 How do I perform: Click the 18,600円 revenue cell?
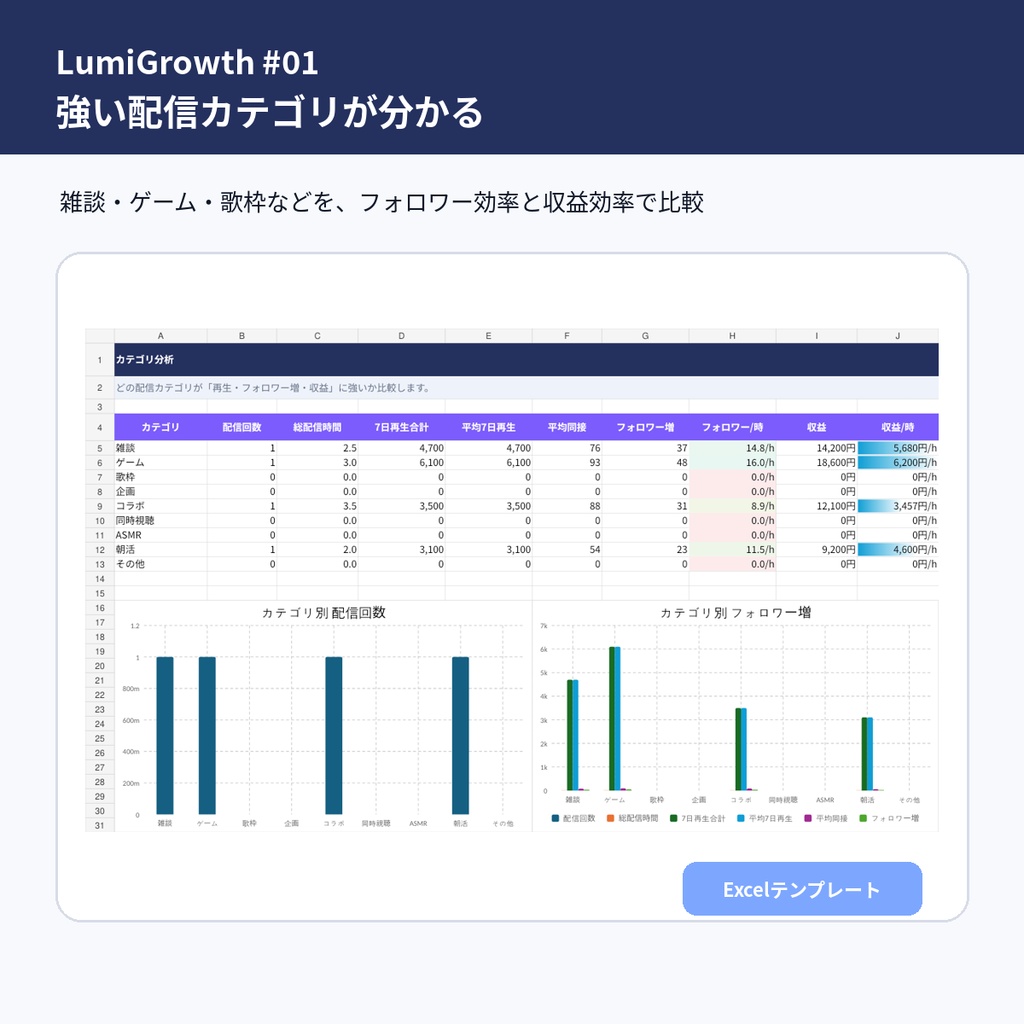(816, 462)
